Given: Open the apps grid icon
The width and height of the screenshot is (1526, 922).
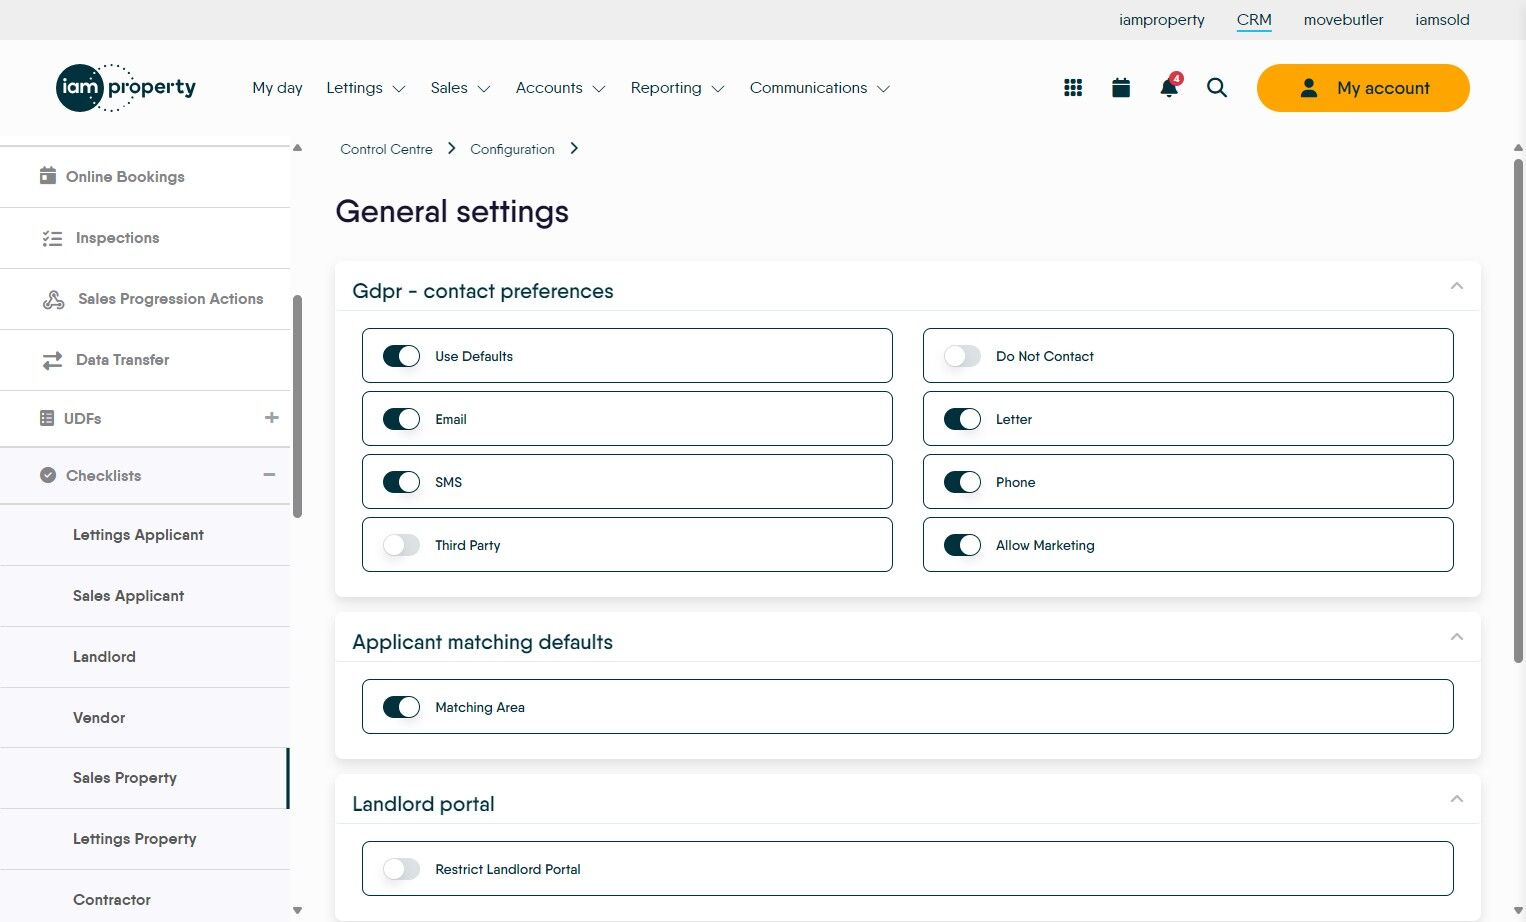Looking at the screenshot, I should pos(1073,88).
